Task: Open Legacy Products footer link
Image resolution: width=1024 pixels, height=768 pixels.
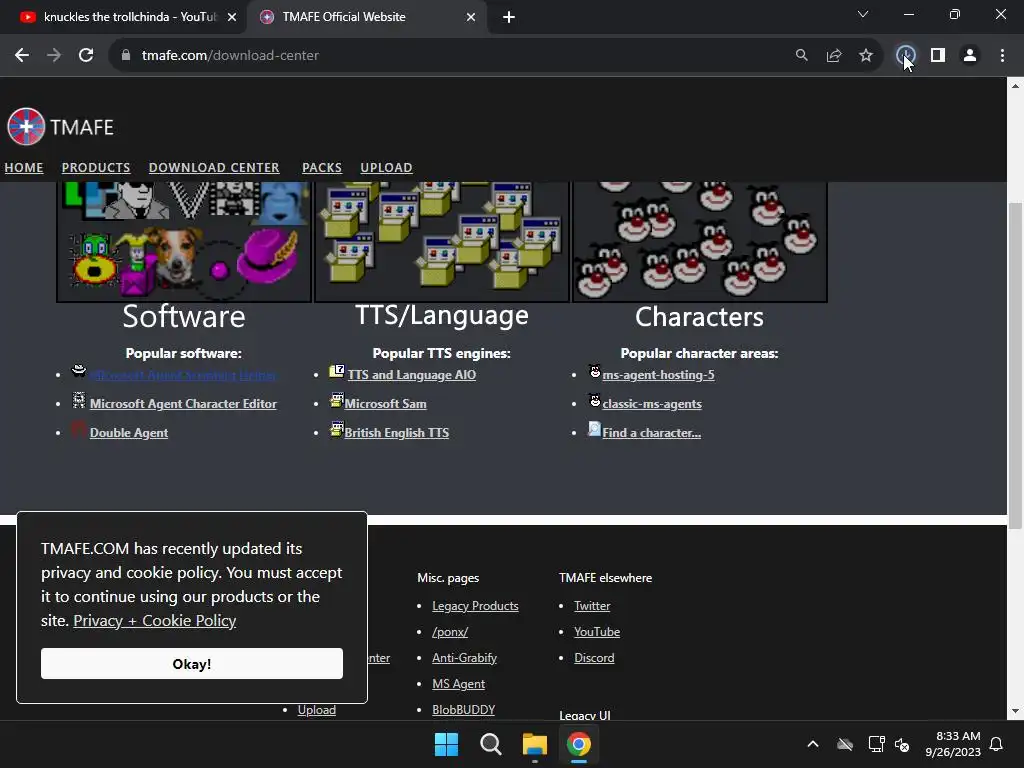Action: click(475, 606)
